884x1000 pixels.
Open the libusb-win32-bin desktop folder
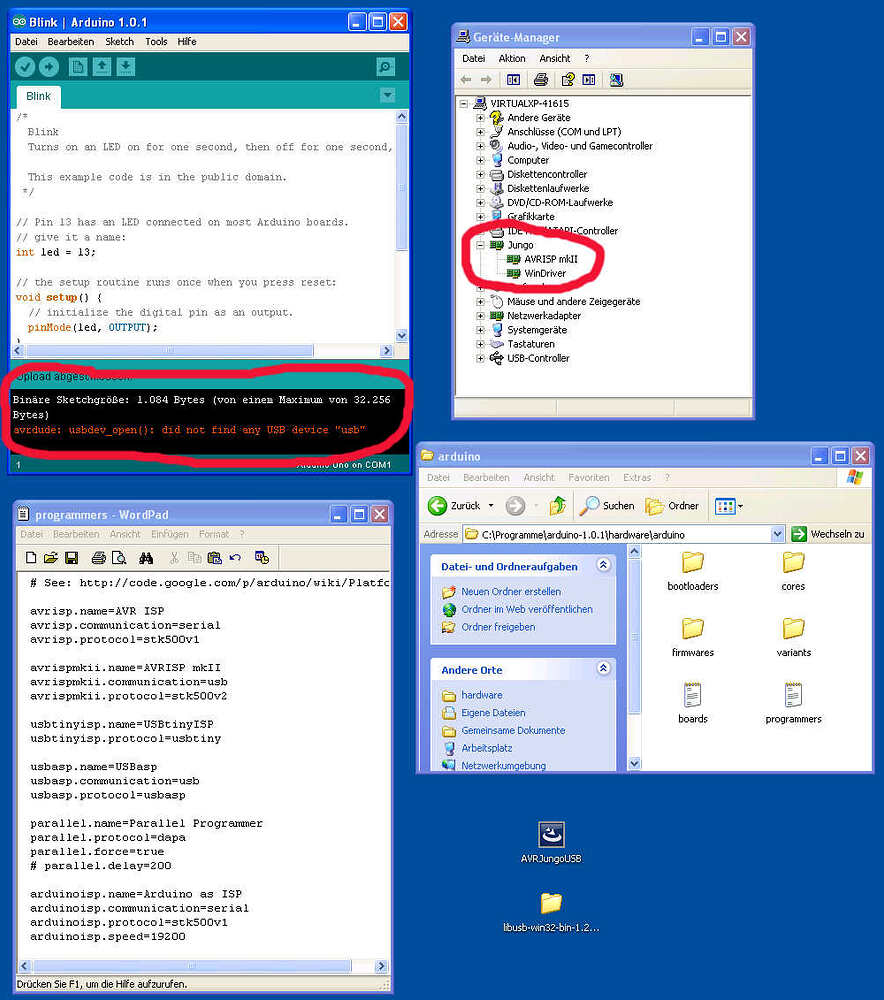(x=551, y=905)
